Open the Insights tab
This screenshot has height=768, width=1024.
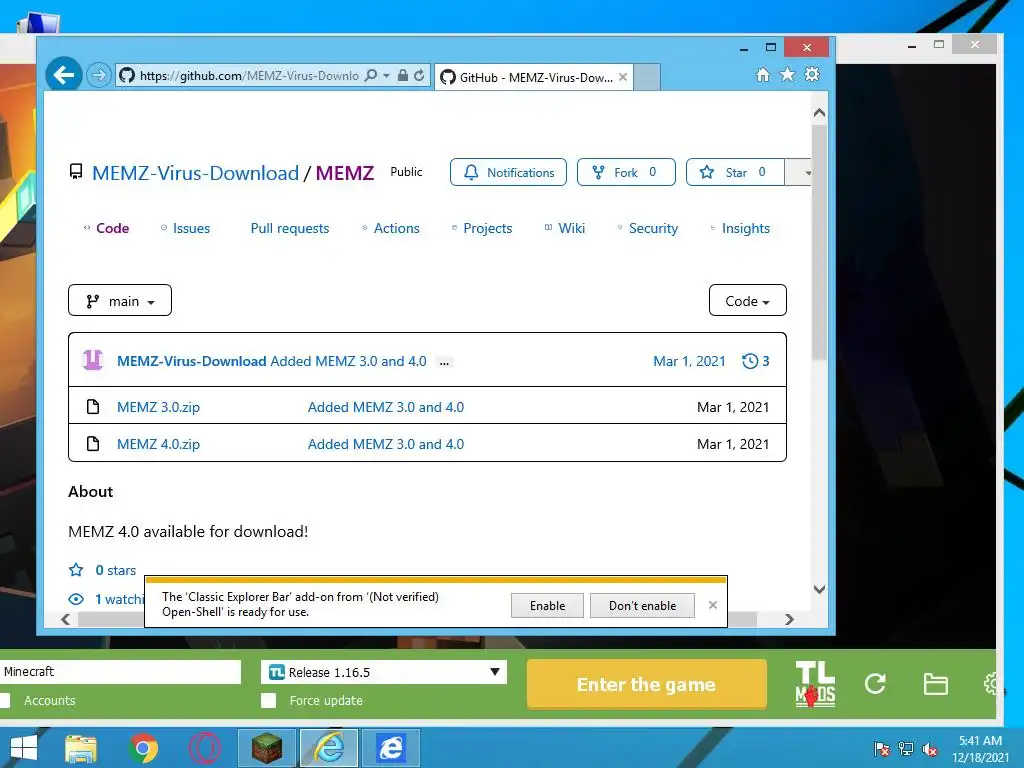tap(740, 228)
